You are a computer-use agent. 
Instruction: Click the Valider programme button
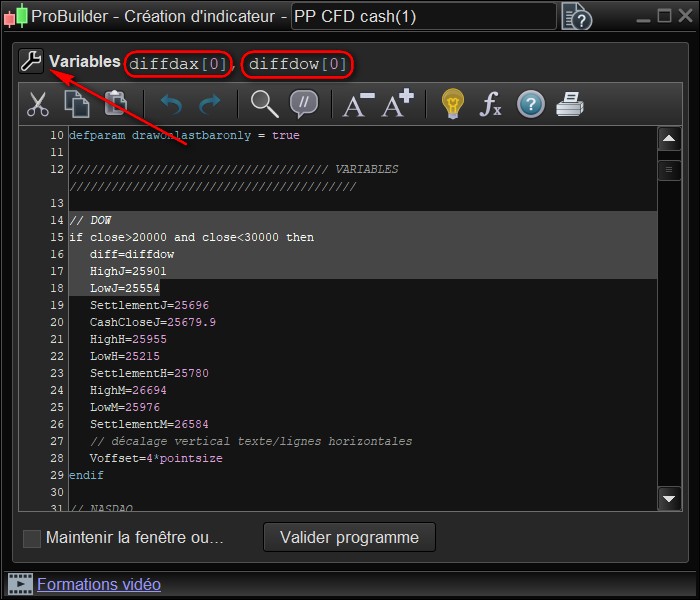[x=349, y=537]
